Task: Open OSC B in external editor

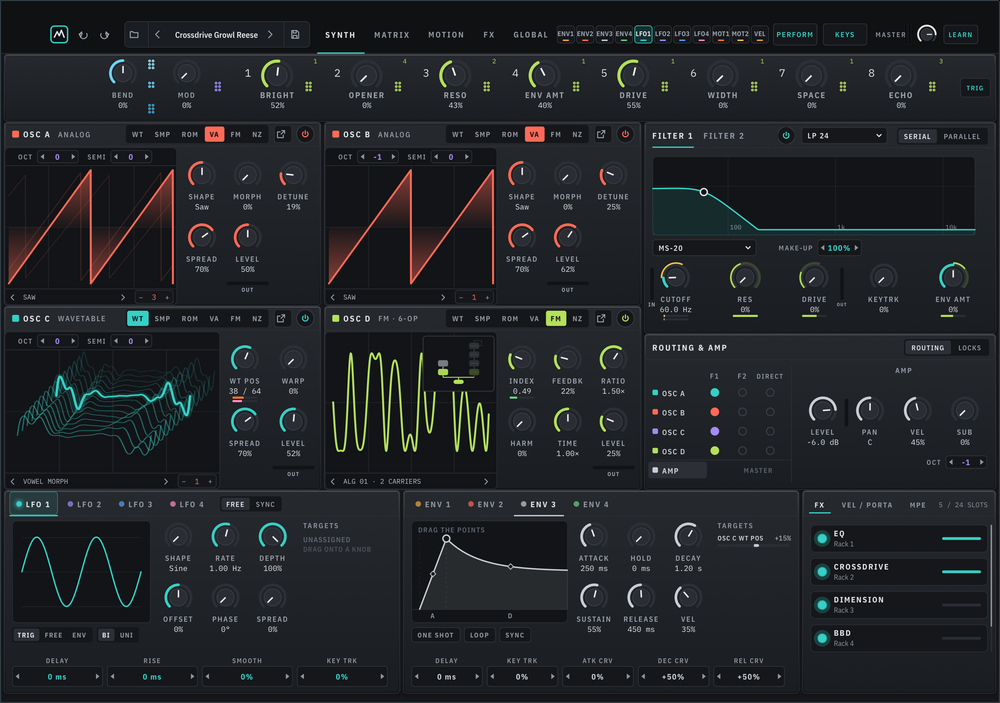Action: tap(601, 134)
